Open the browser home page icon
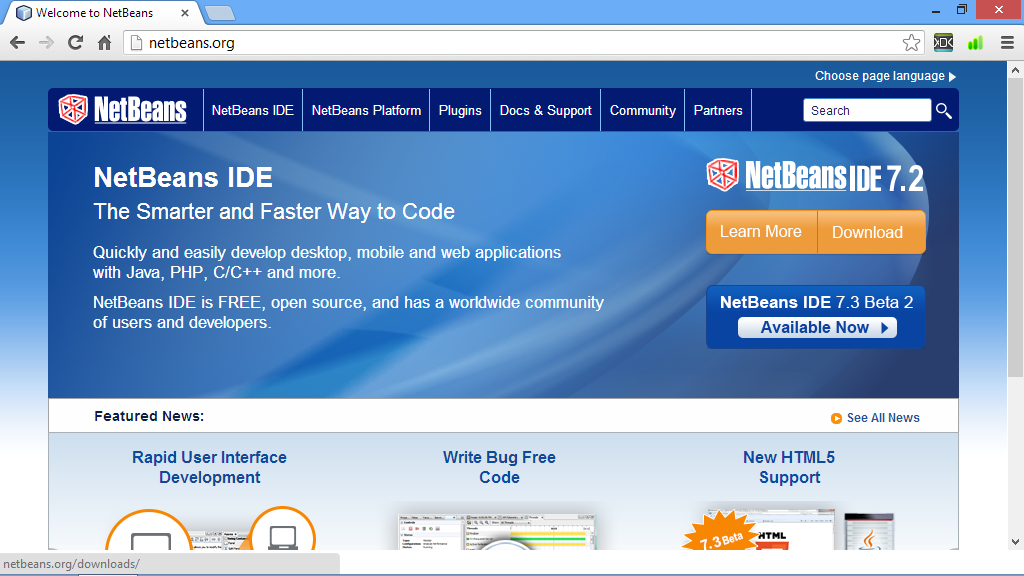 104,43
